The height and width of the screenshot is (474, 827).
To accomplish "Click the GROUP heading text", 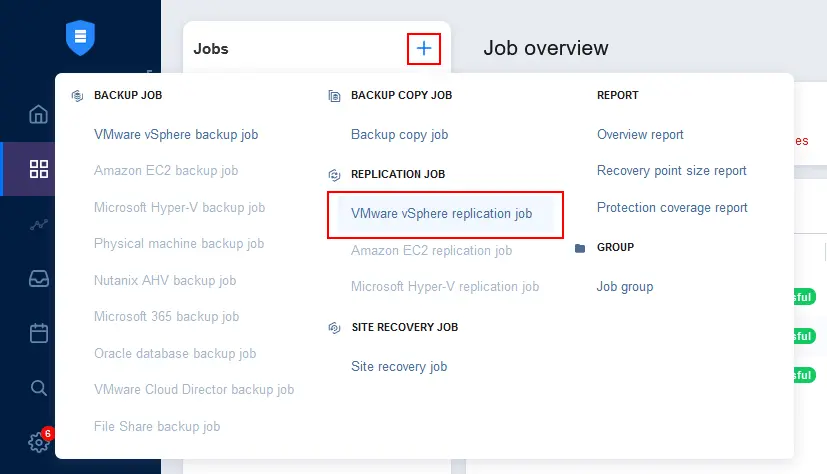I will pos(616,247).
